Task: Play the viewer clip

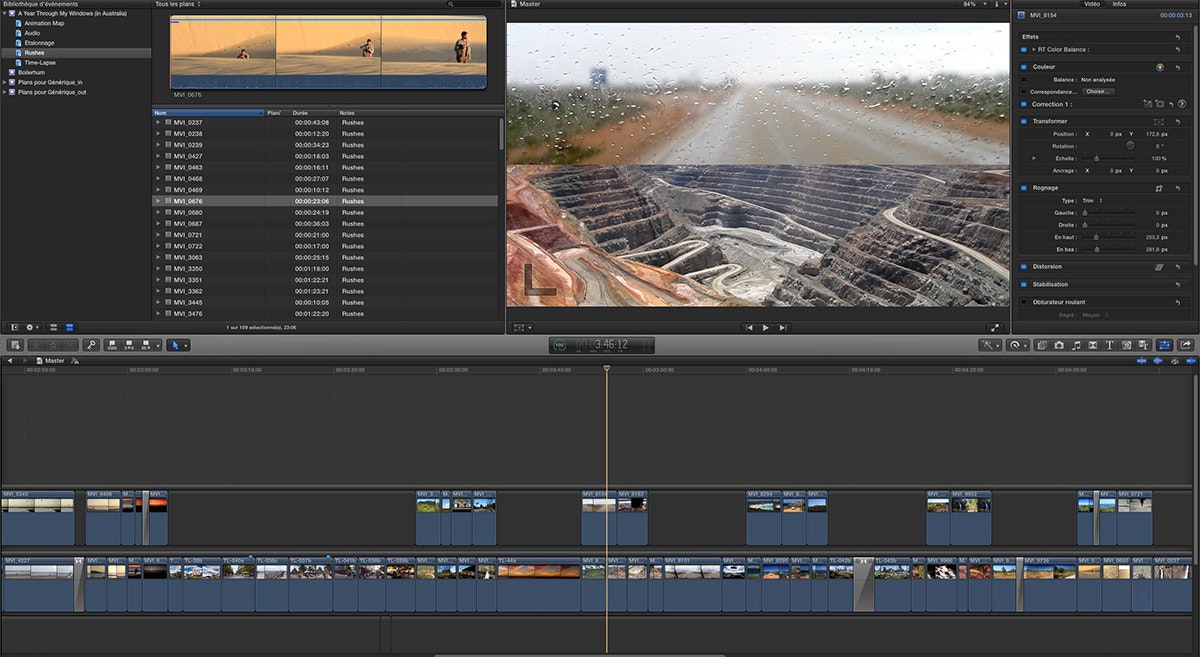Action: [x=766, y=327]
